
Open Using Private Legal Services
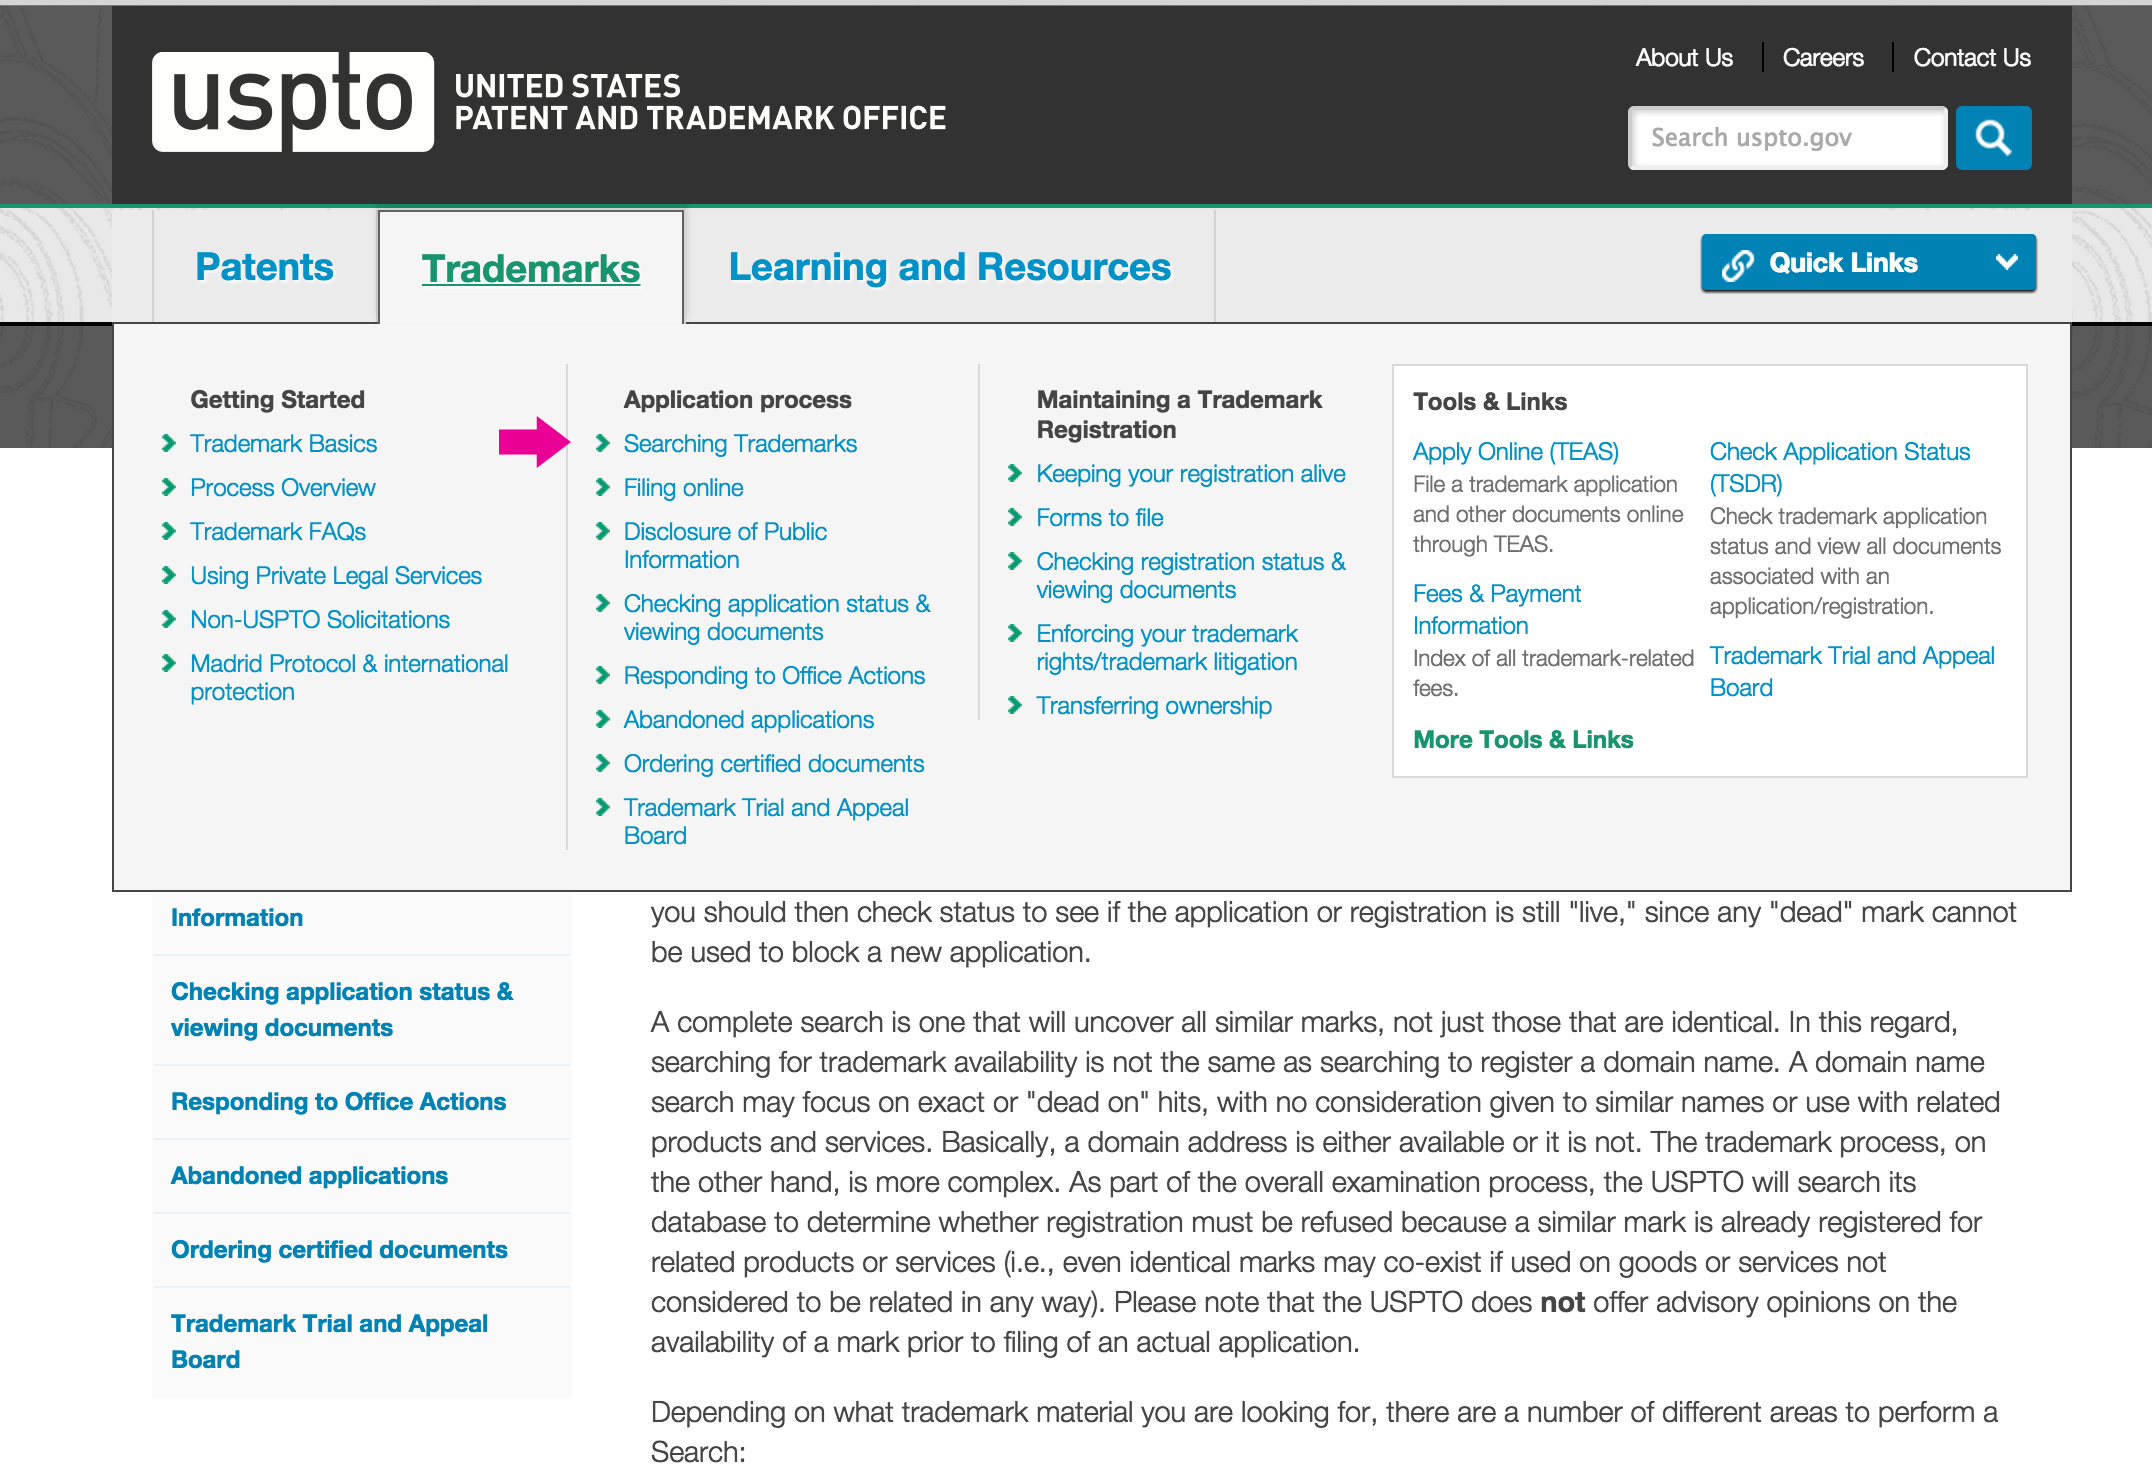pyautogui.click(x=336, y=576)
